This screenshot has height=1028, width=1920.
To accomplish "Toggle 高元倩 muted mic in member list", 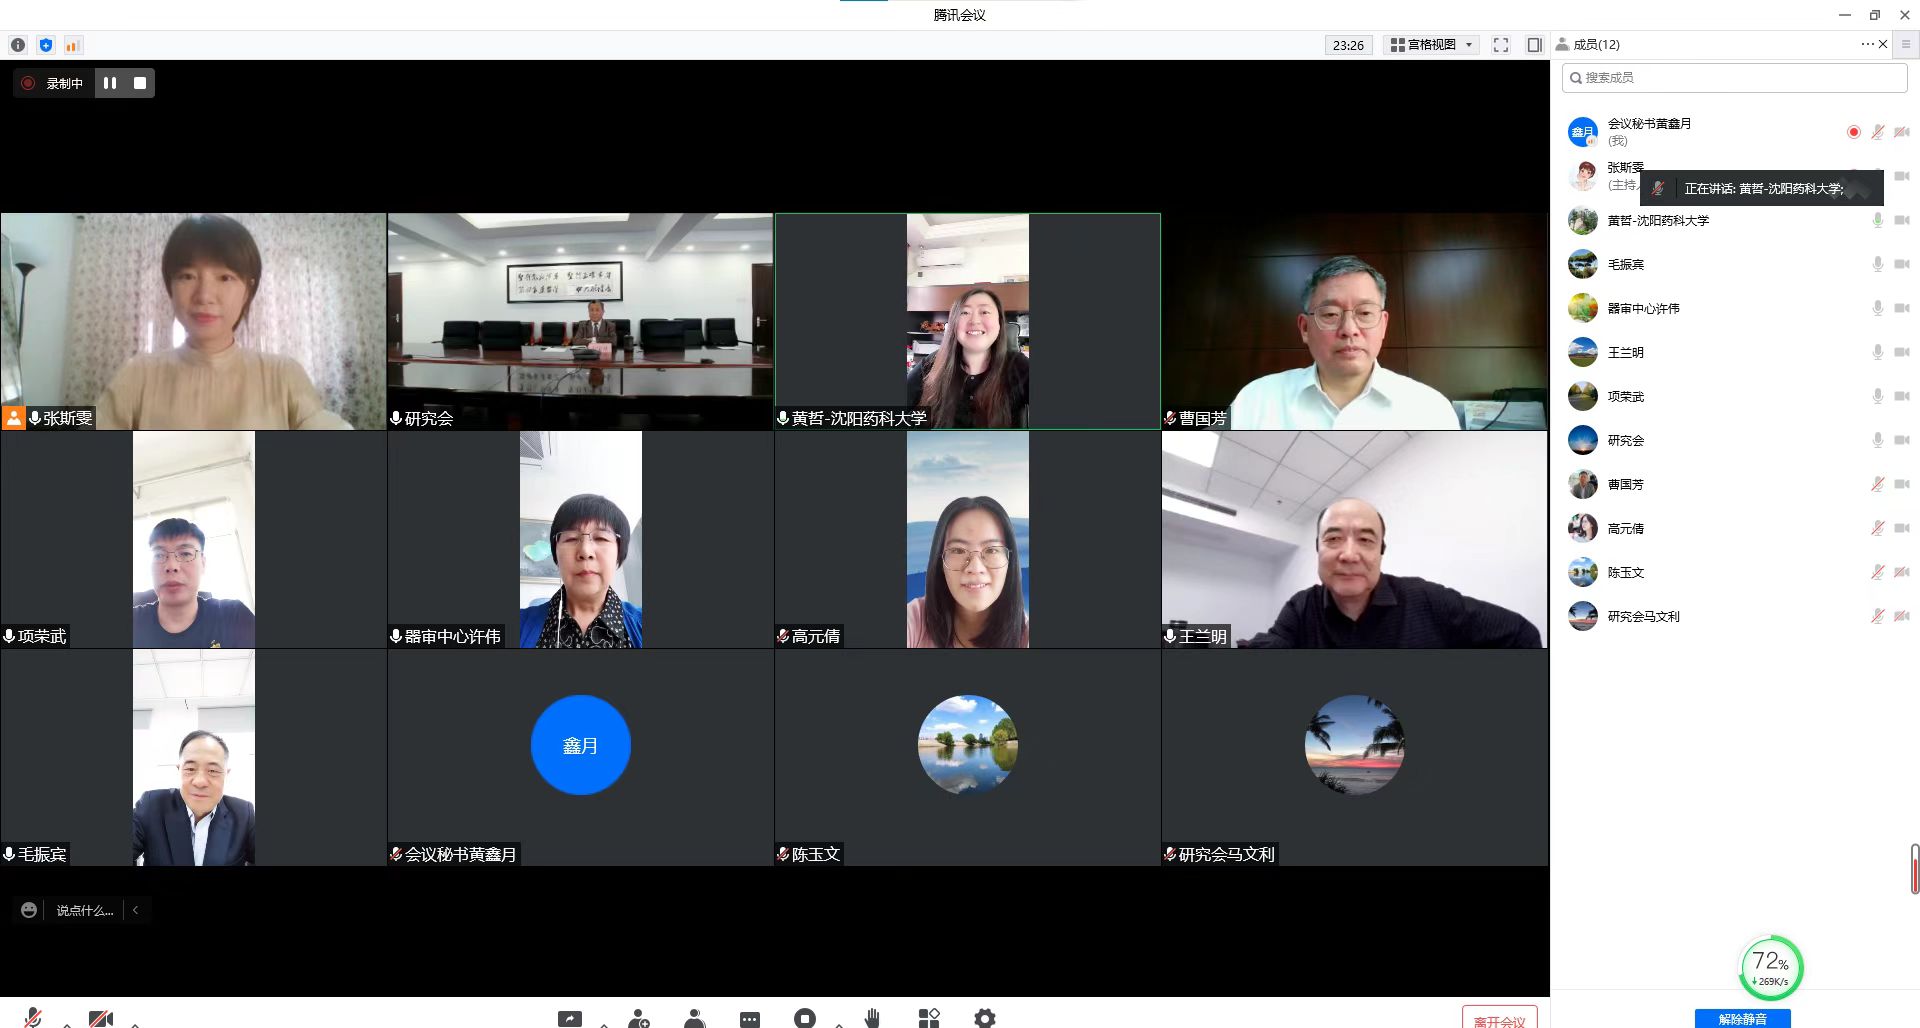I will pyautogui.click(x=1878, y=528).
